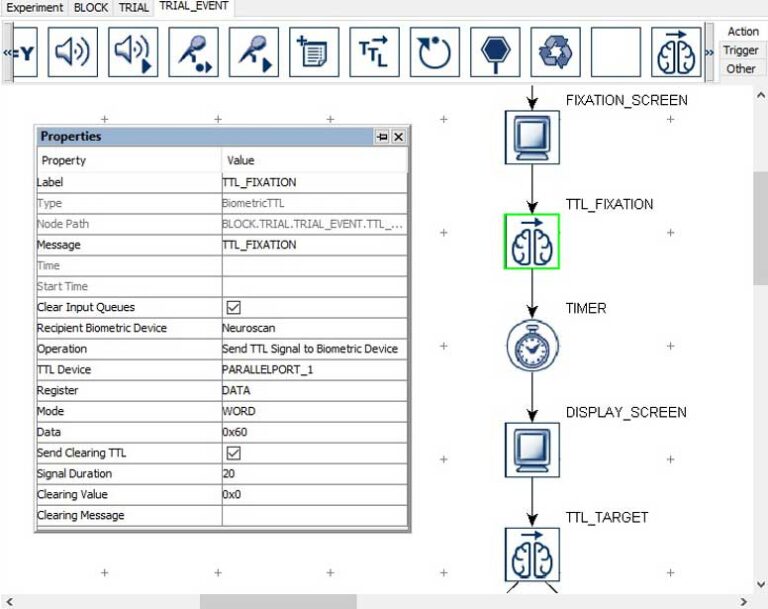Click the Property column header
Image resolution: width=768 pixels, height=609 pixels.
point(129,160)
